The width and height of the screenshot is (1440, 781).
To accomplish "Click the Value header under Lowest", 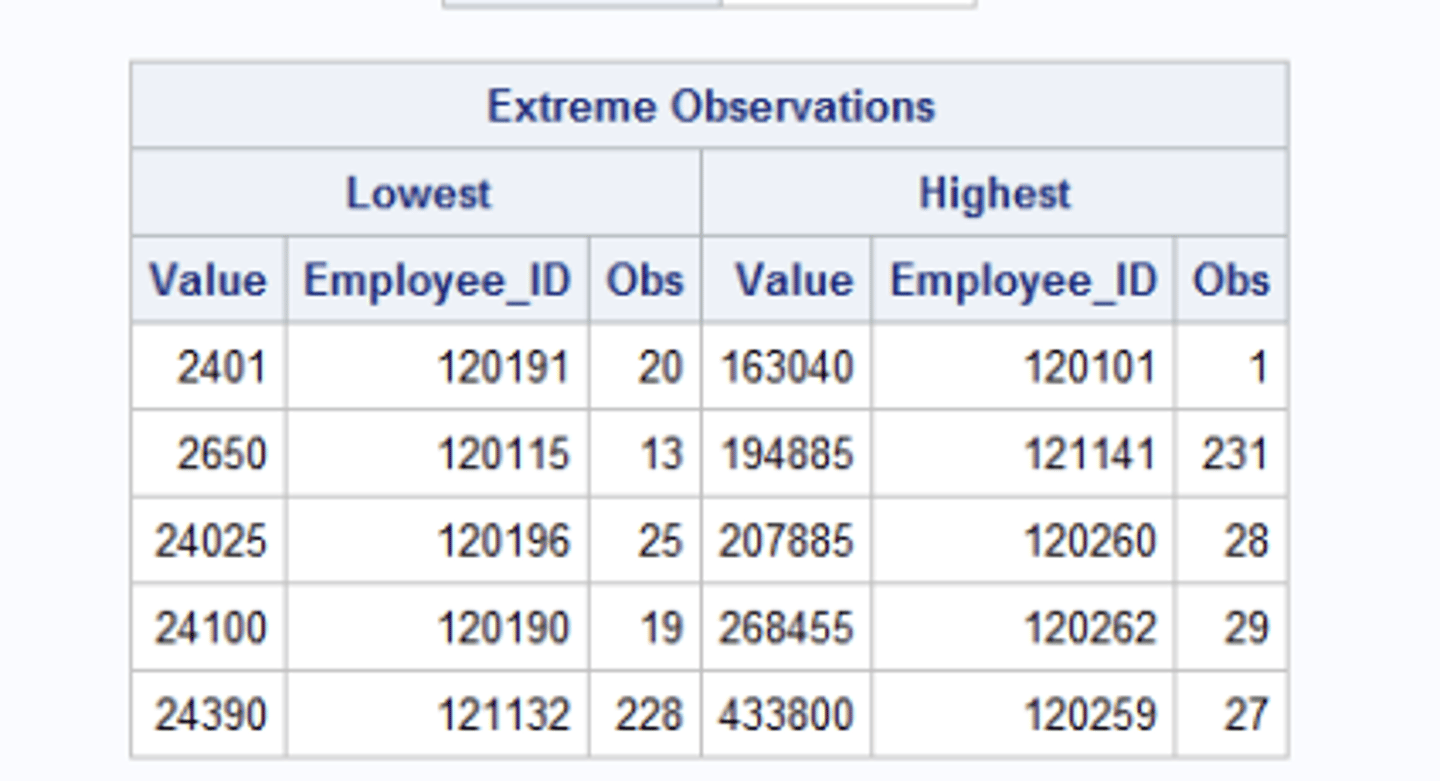I will tap(208, 280).
